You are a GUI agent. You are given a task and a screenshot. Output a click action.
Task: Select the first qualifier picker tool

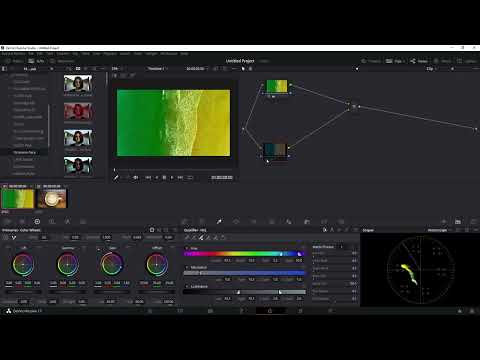click(187, 237)
